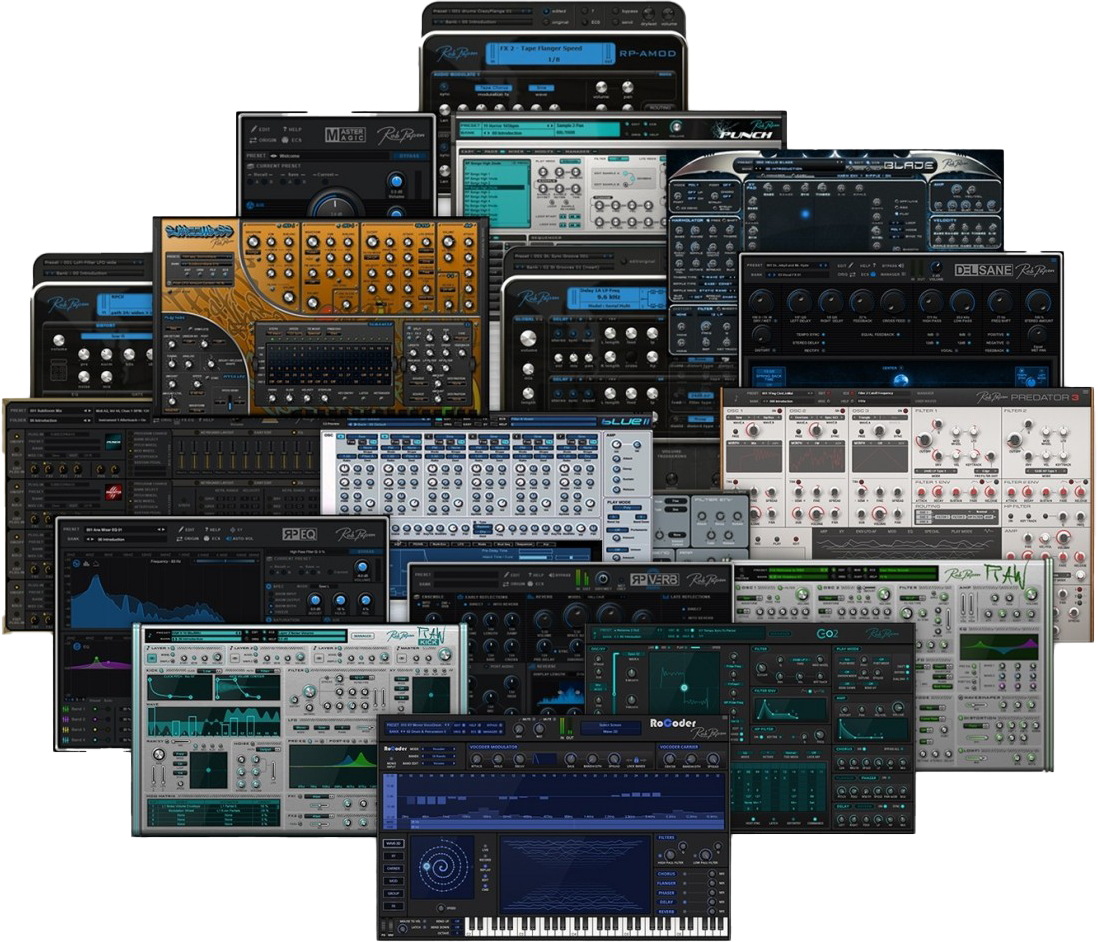Click the bank previous arrow in RP-EQ
Image resolution: width=1098 pixels, height=942 pixels.
click(x=88, y=539)
